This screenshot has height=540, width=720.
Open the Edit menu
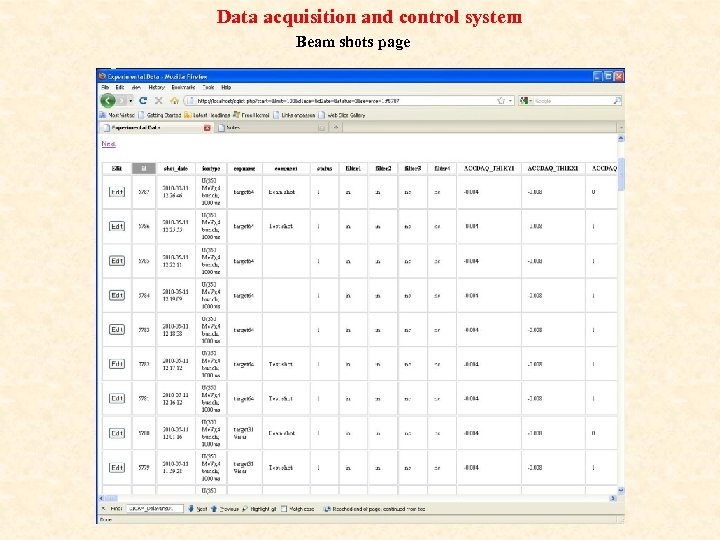120,87
